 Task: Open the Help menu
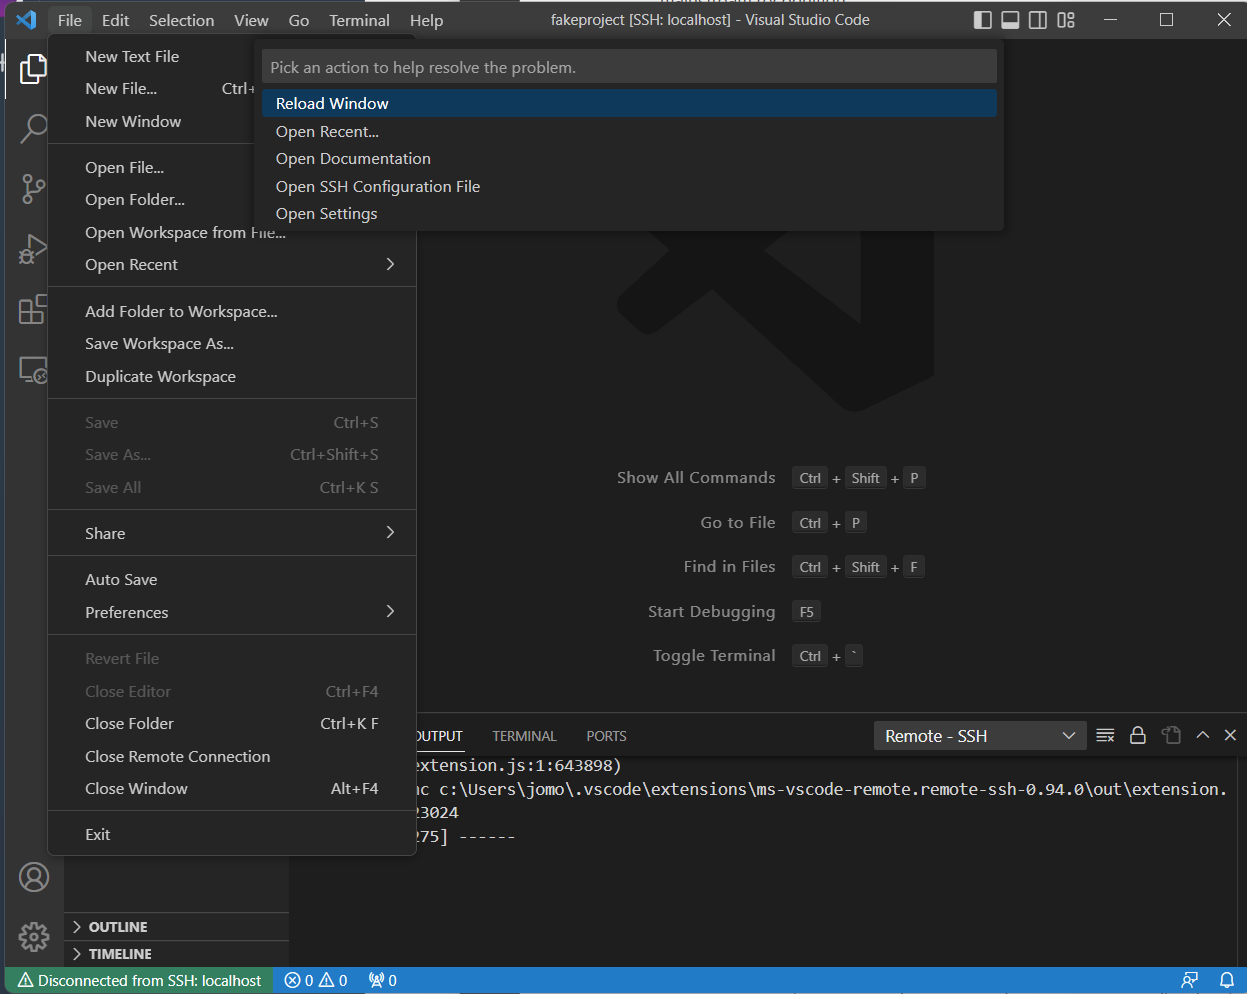426,20
